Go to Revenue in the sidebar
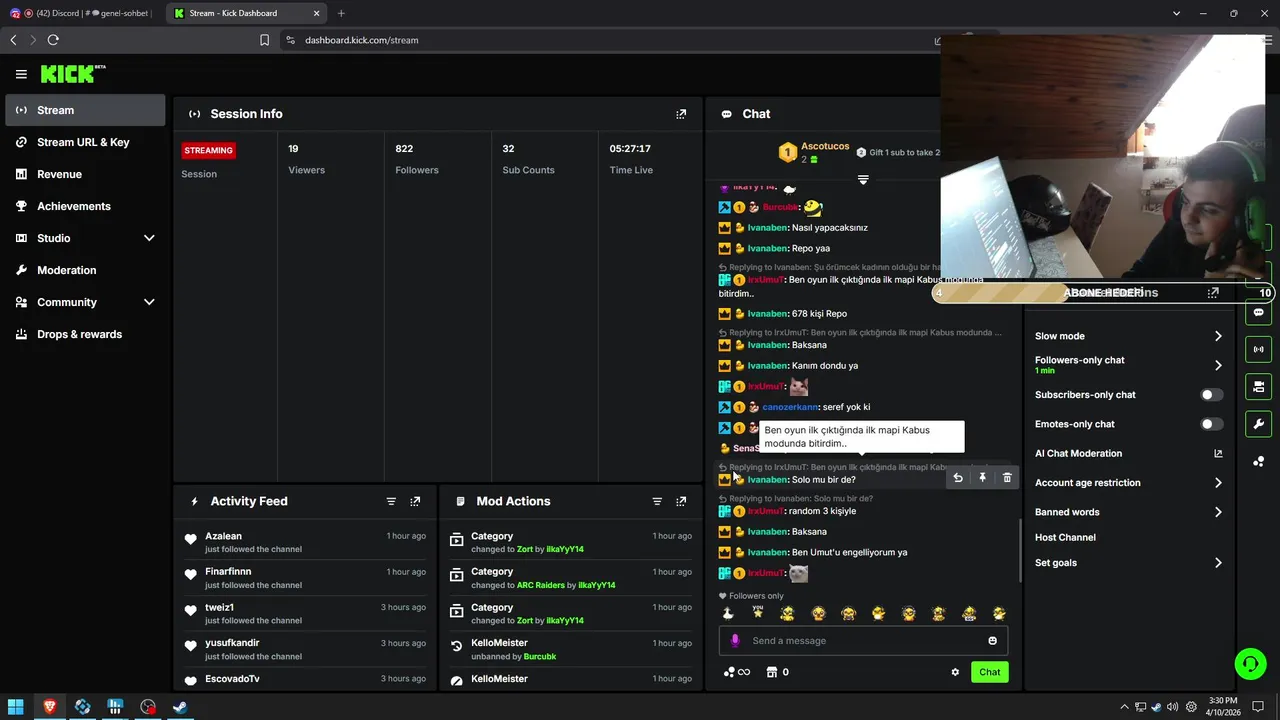 [85, 174]
